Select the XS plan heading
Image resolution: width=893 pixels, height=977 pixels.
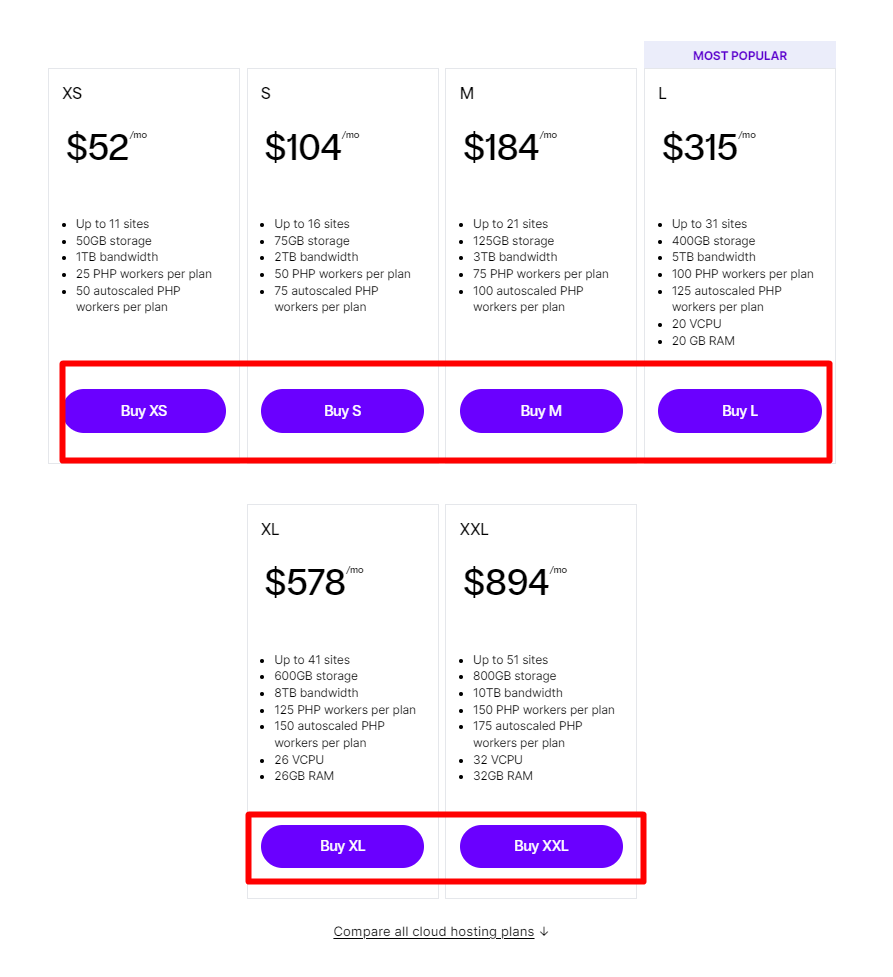72,93
